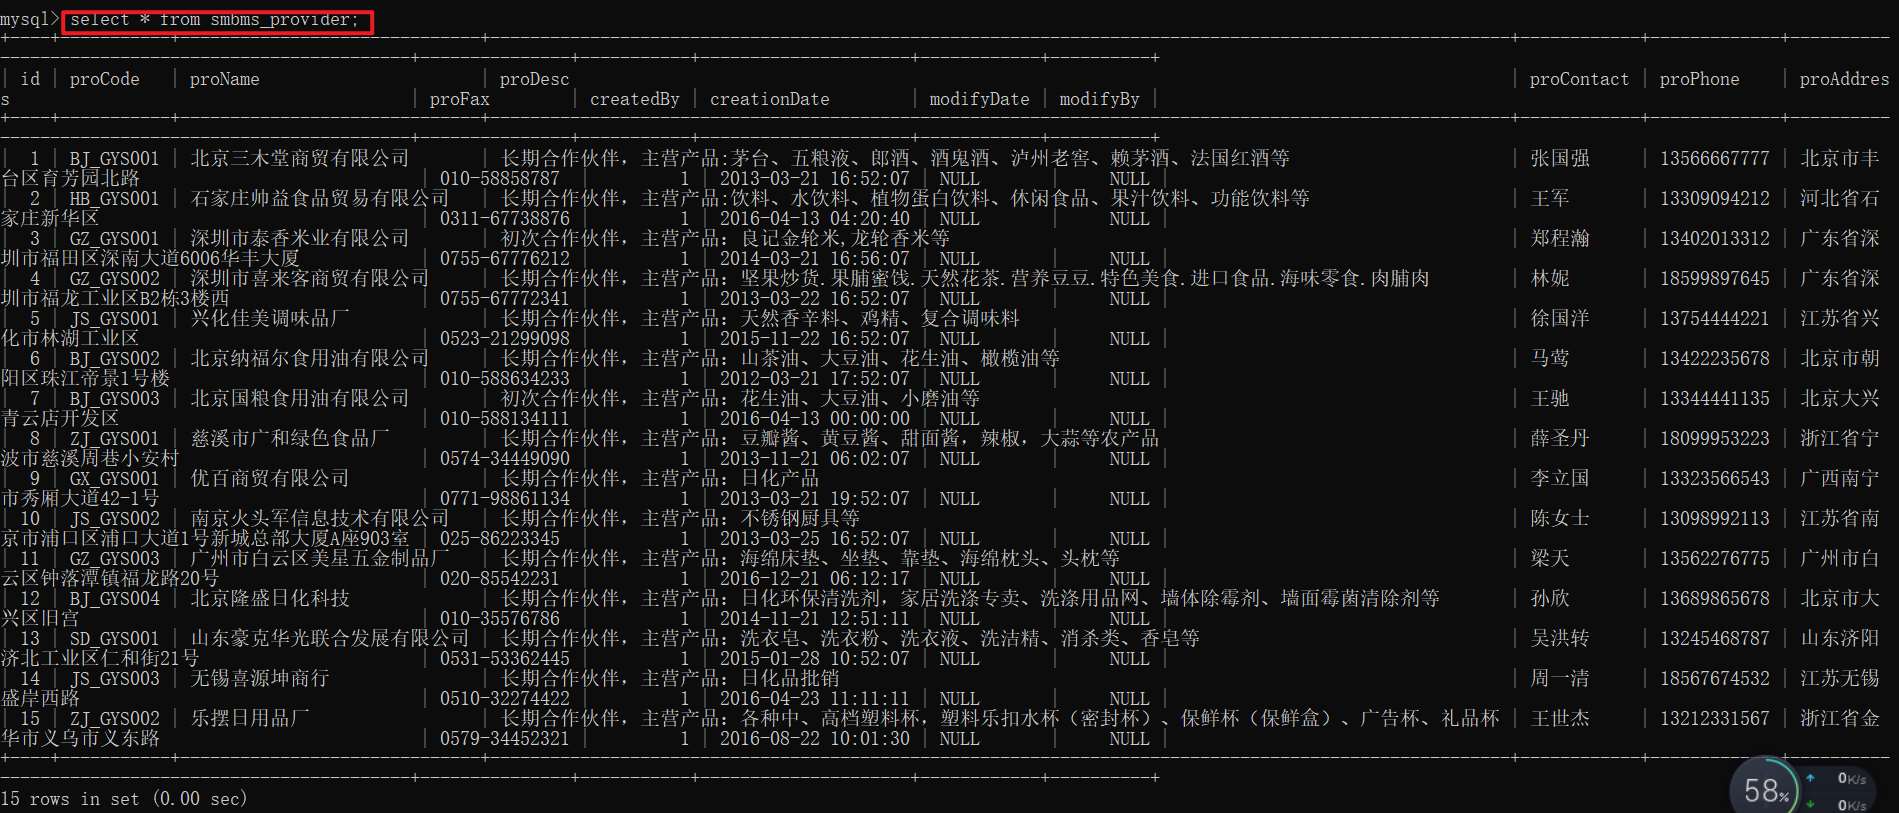Click the name '兴化佳美调味品厂'

click(270, 318)
